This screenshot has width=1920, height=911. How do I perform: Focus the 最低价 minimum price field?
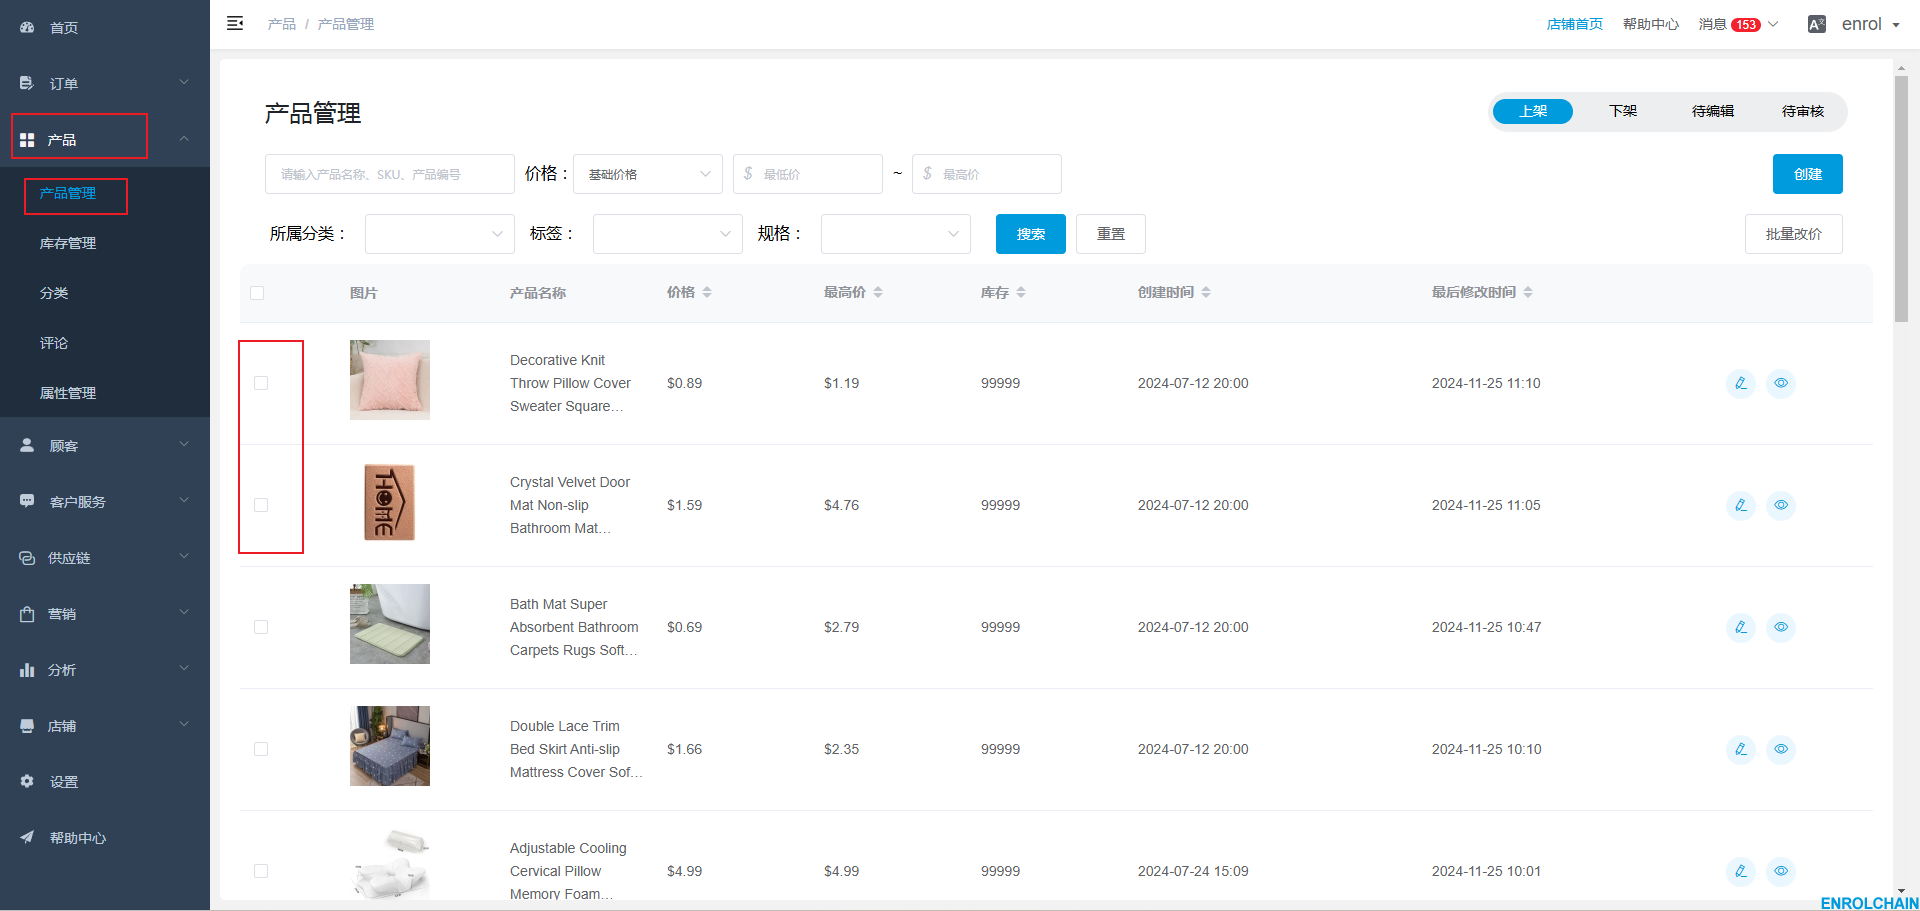pos(808,174)
